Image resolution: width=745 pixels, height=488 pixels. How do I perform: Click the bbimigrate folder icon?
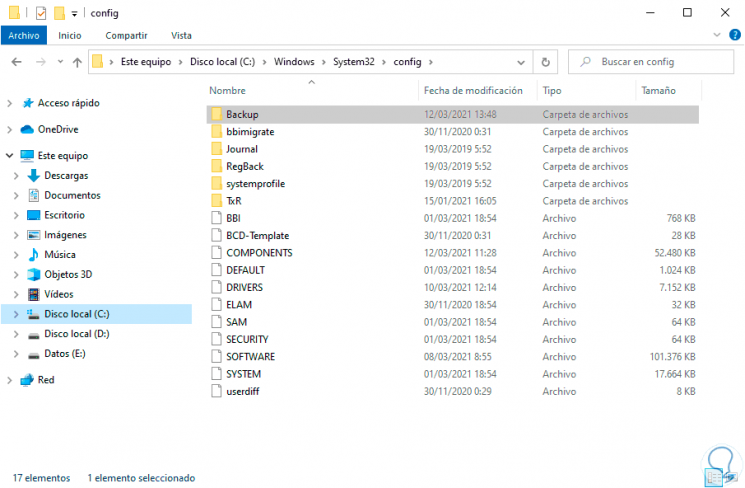pos(216,132)
